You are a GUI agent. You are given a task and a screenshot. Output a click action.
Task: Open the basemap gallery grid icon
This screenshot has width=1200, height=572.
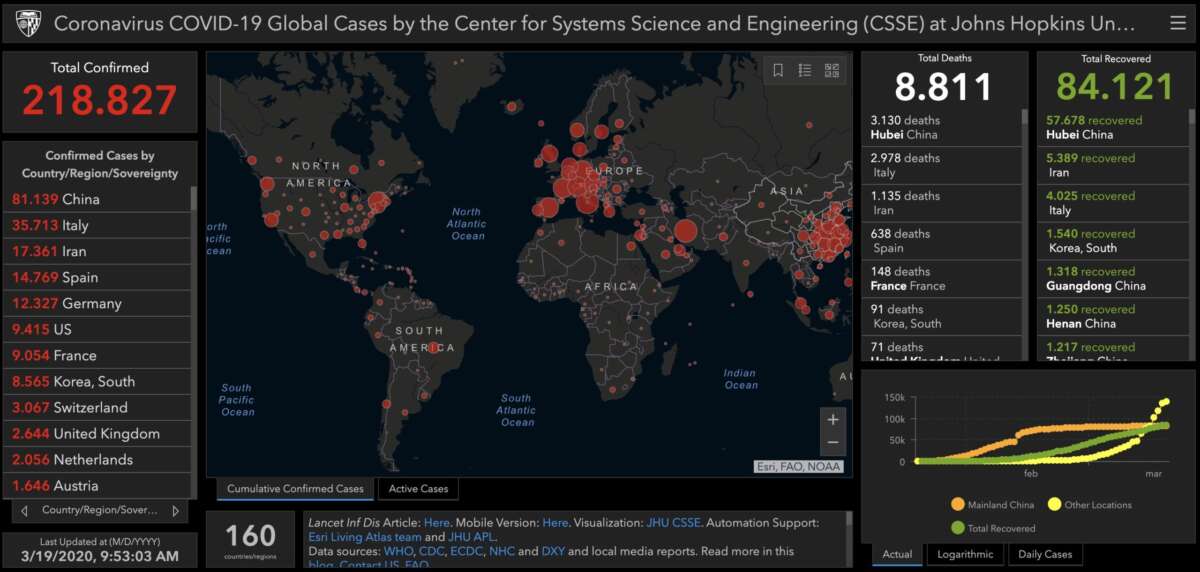click(832, 70)
